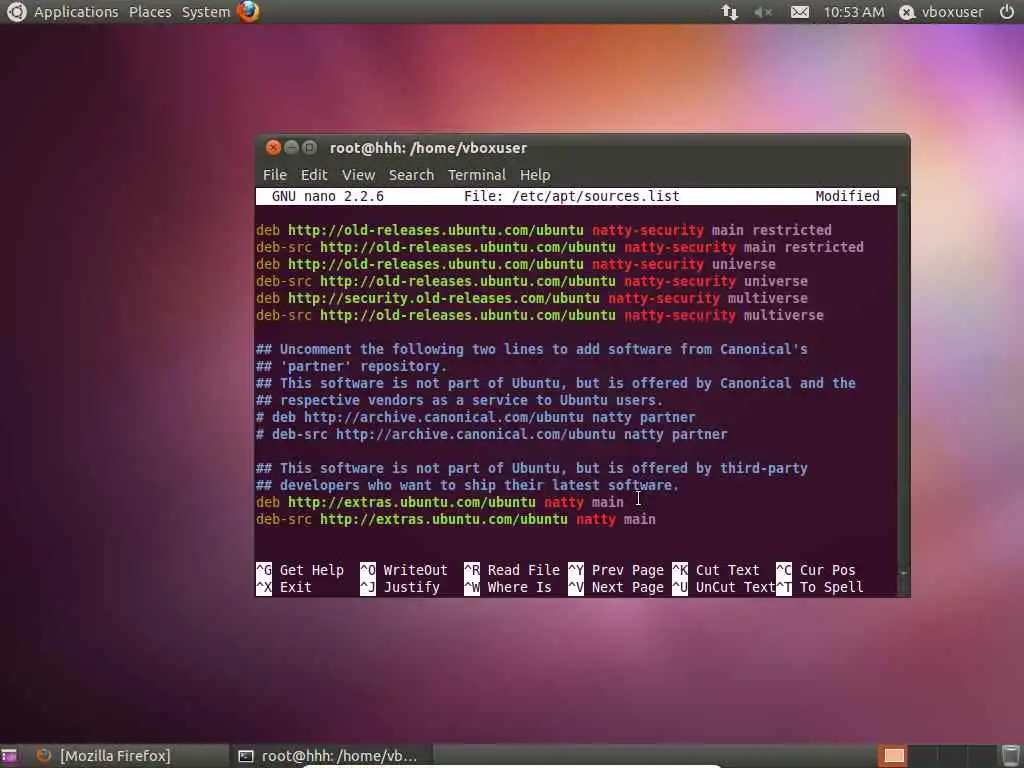
Task: Click the scrollbar up arrow in terminal
Action: click(x=903, y=195)
